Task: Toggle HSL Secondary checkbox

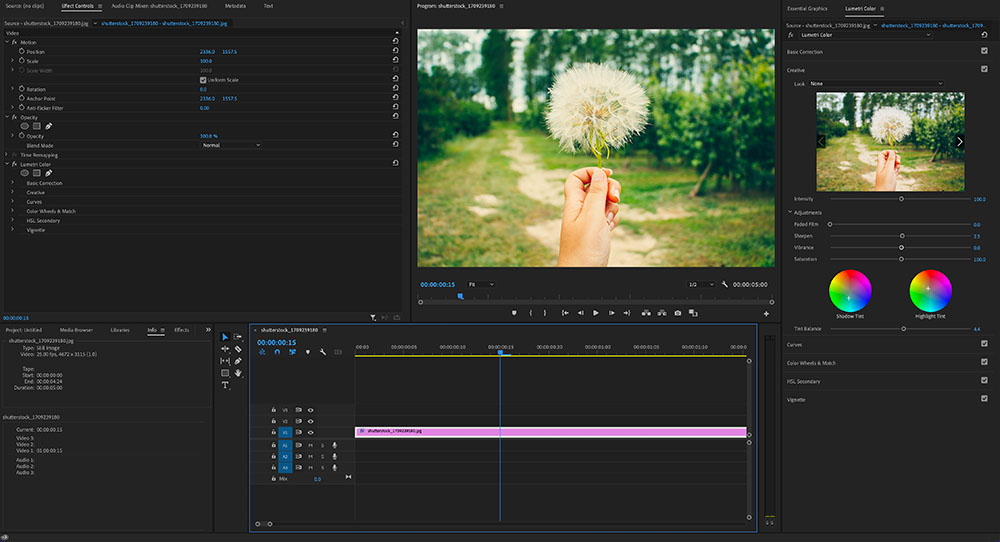Action: (984, 380)
